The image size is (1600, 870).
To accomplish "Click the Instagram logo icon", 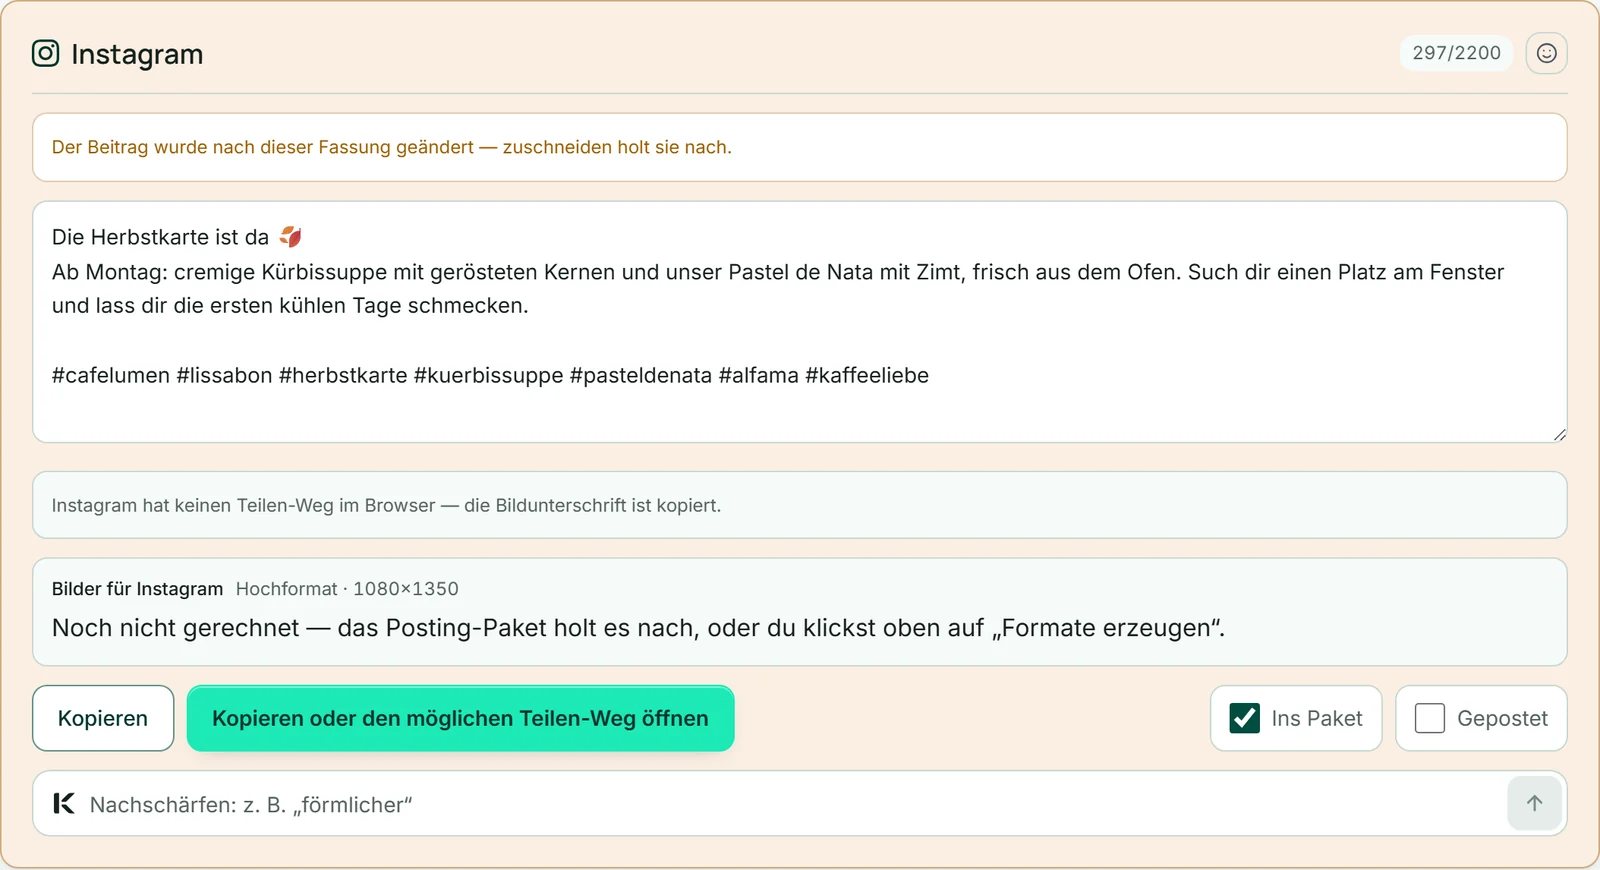I will (x=46, y=53).
